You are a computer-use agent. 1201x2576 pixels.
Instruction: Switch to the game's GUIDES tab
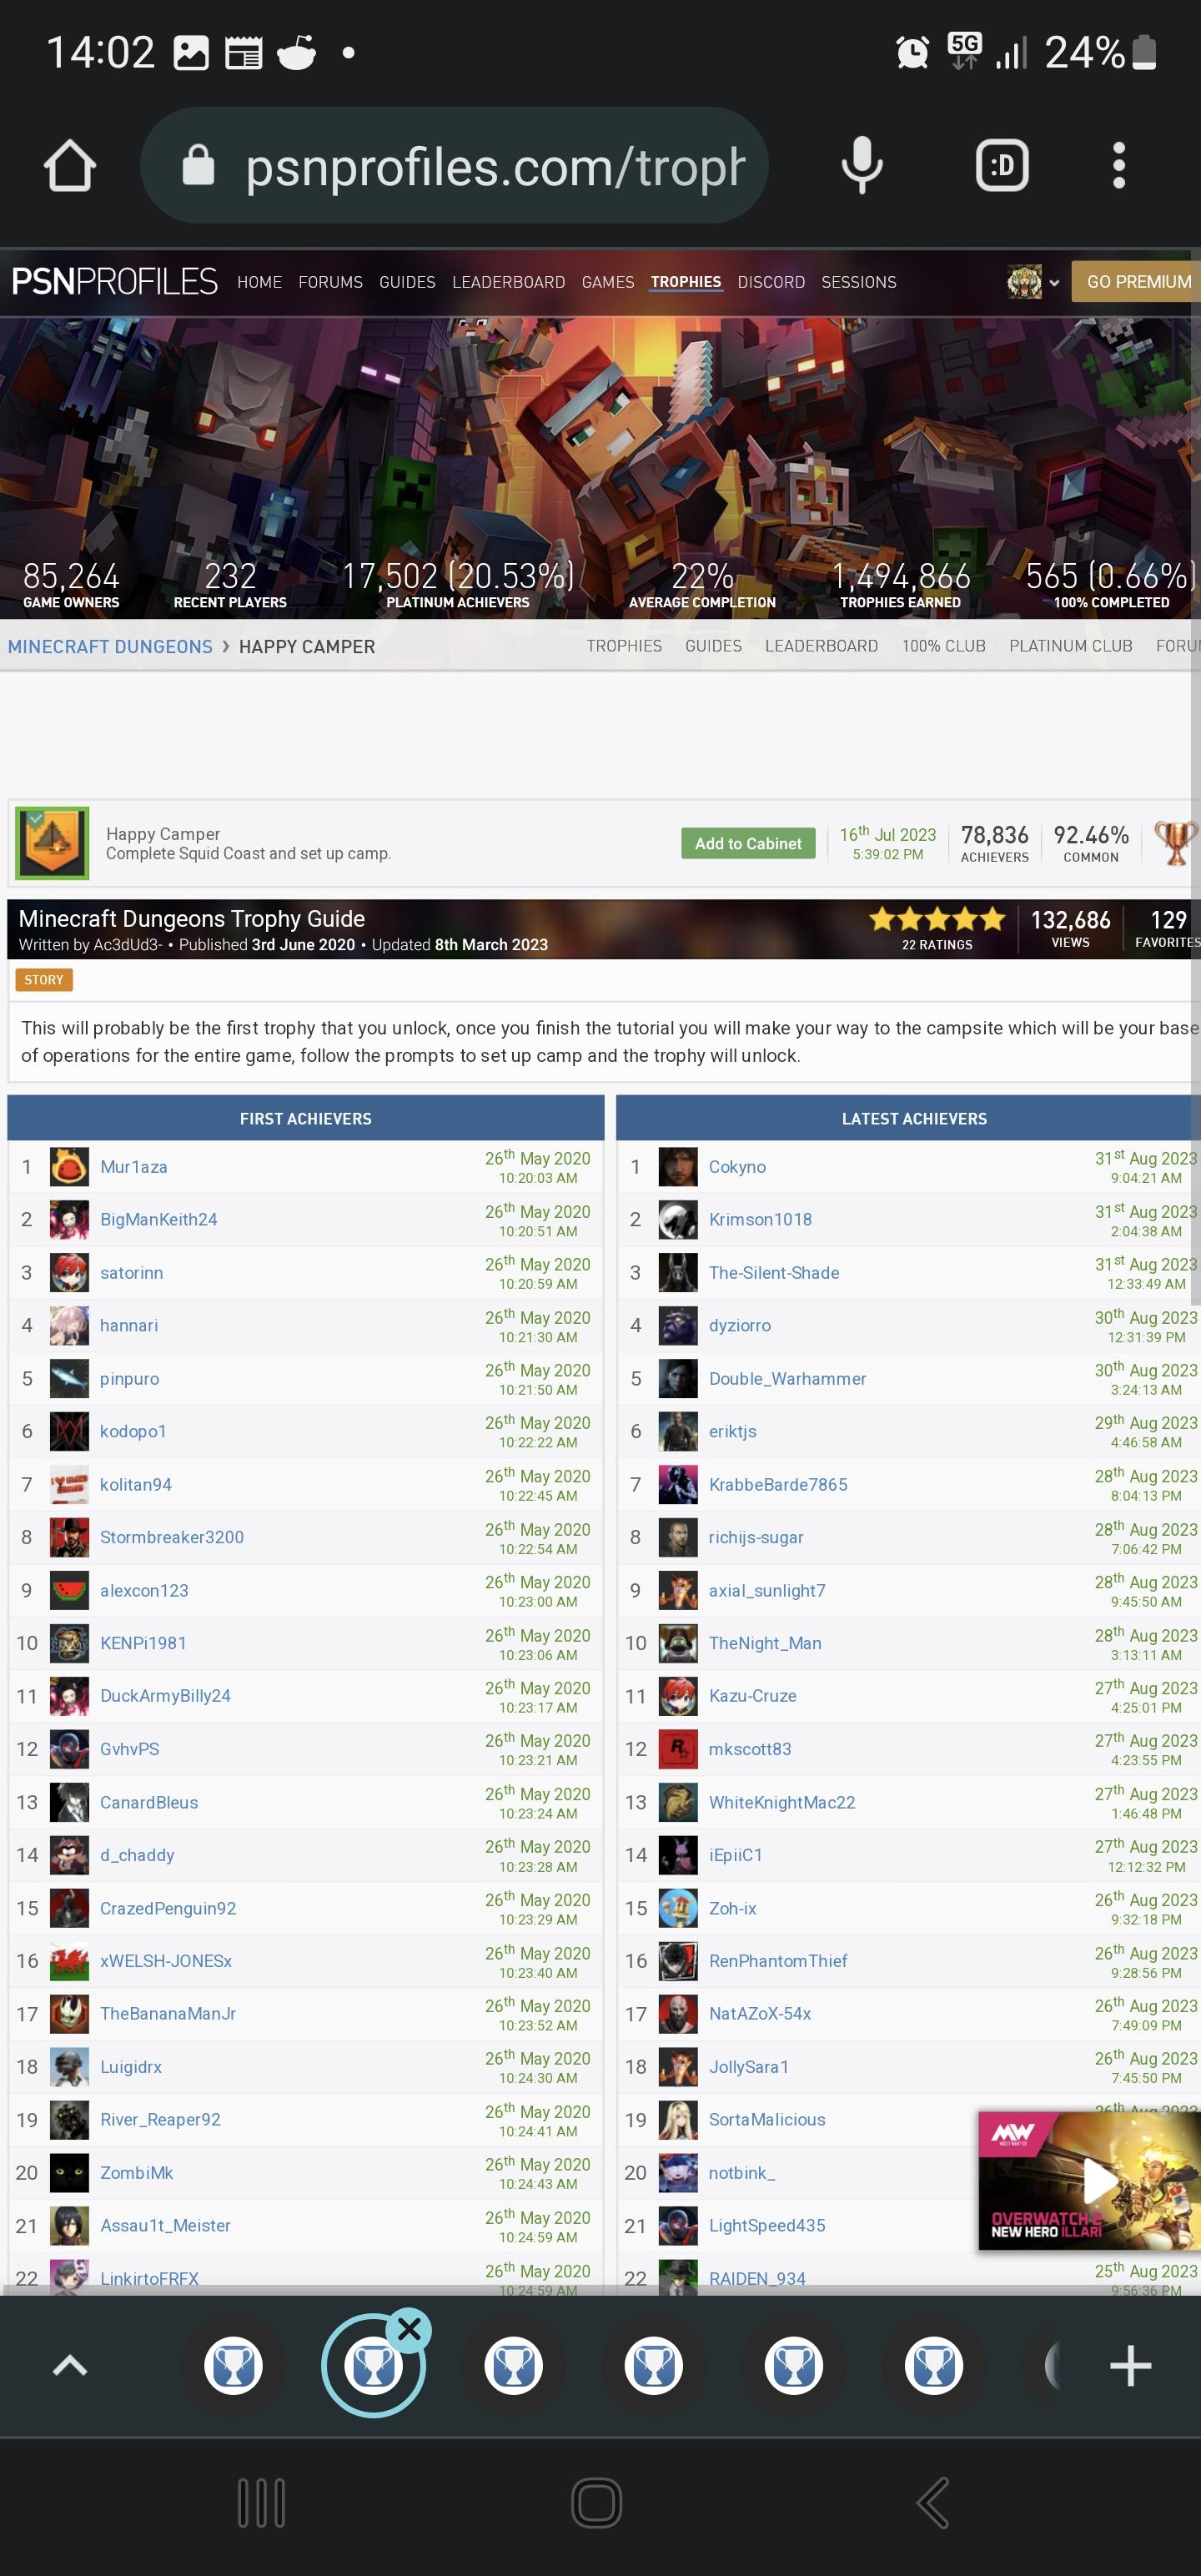point(713,646)
